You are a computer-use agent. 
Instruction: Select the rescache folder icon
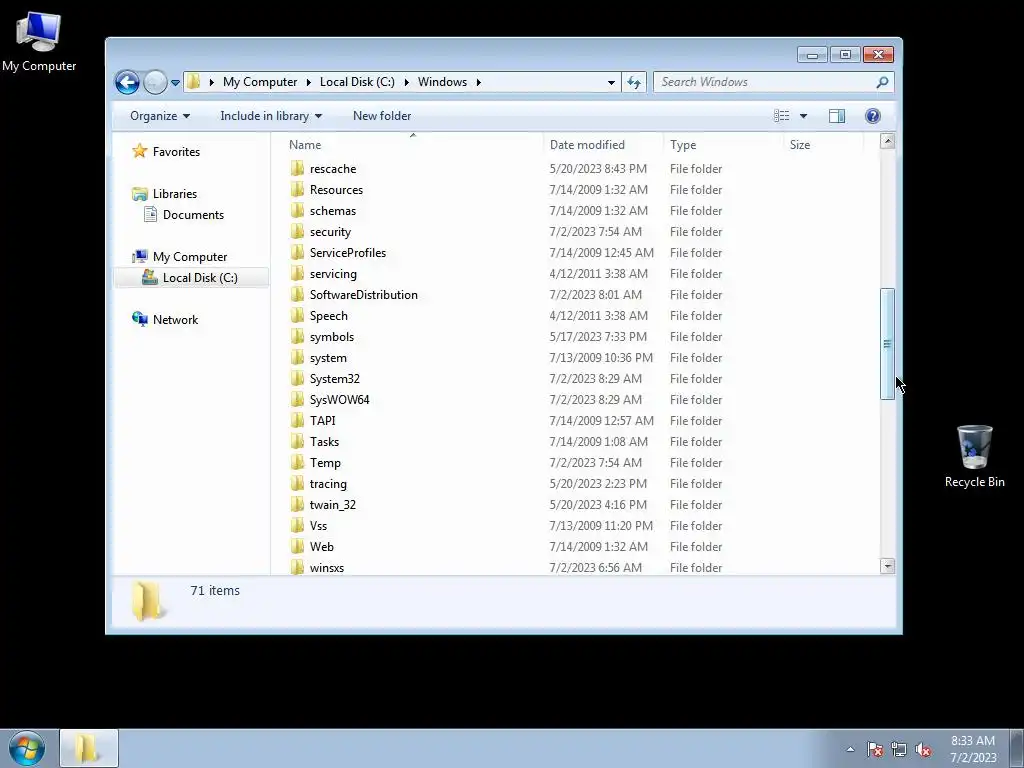(297, 168)
